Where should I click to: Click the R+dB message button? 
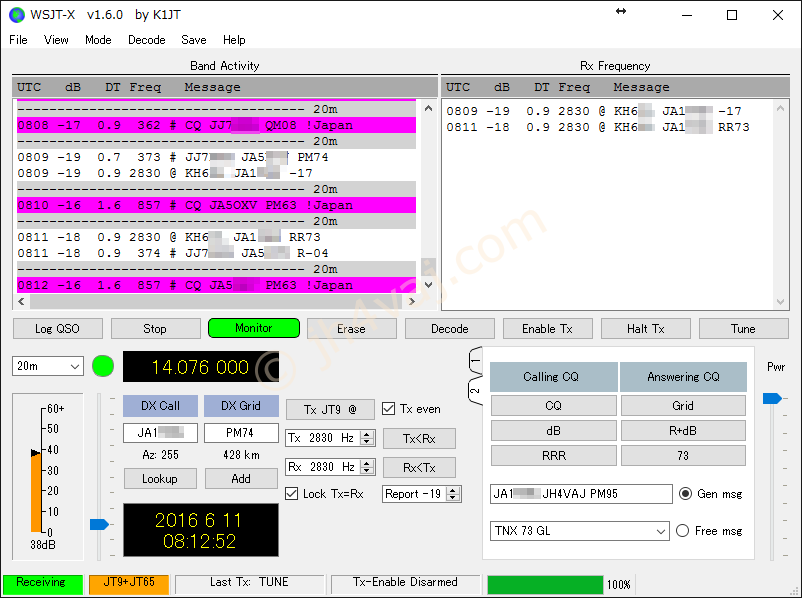(x=683, y=431)
